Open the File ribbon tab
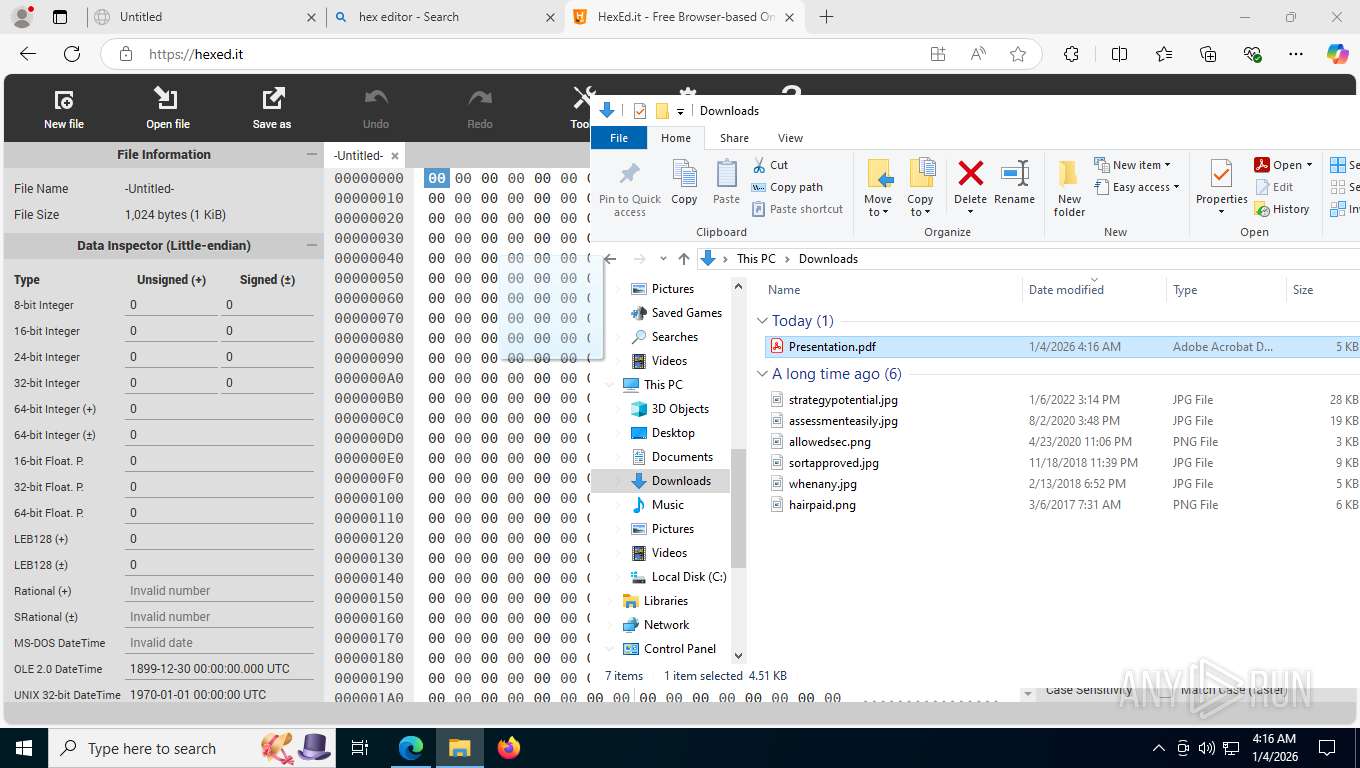This screenshot has height=768, width=1360. 619,138
